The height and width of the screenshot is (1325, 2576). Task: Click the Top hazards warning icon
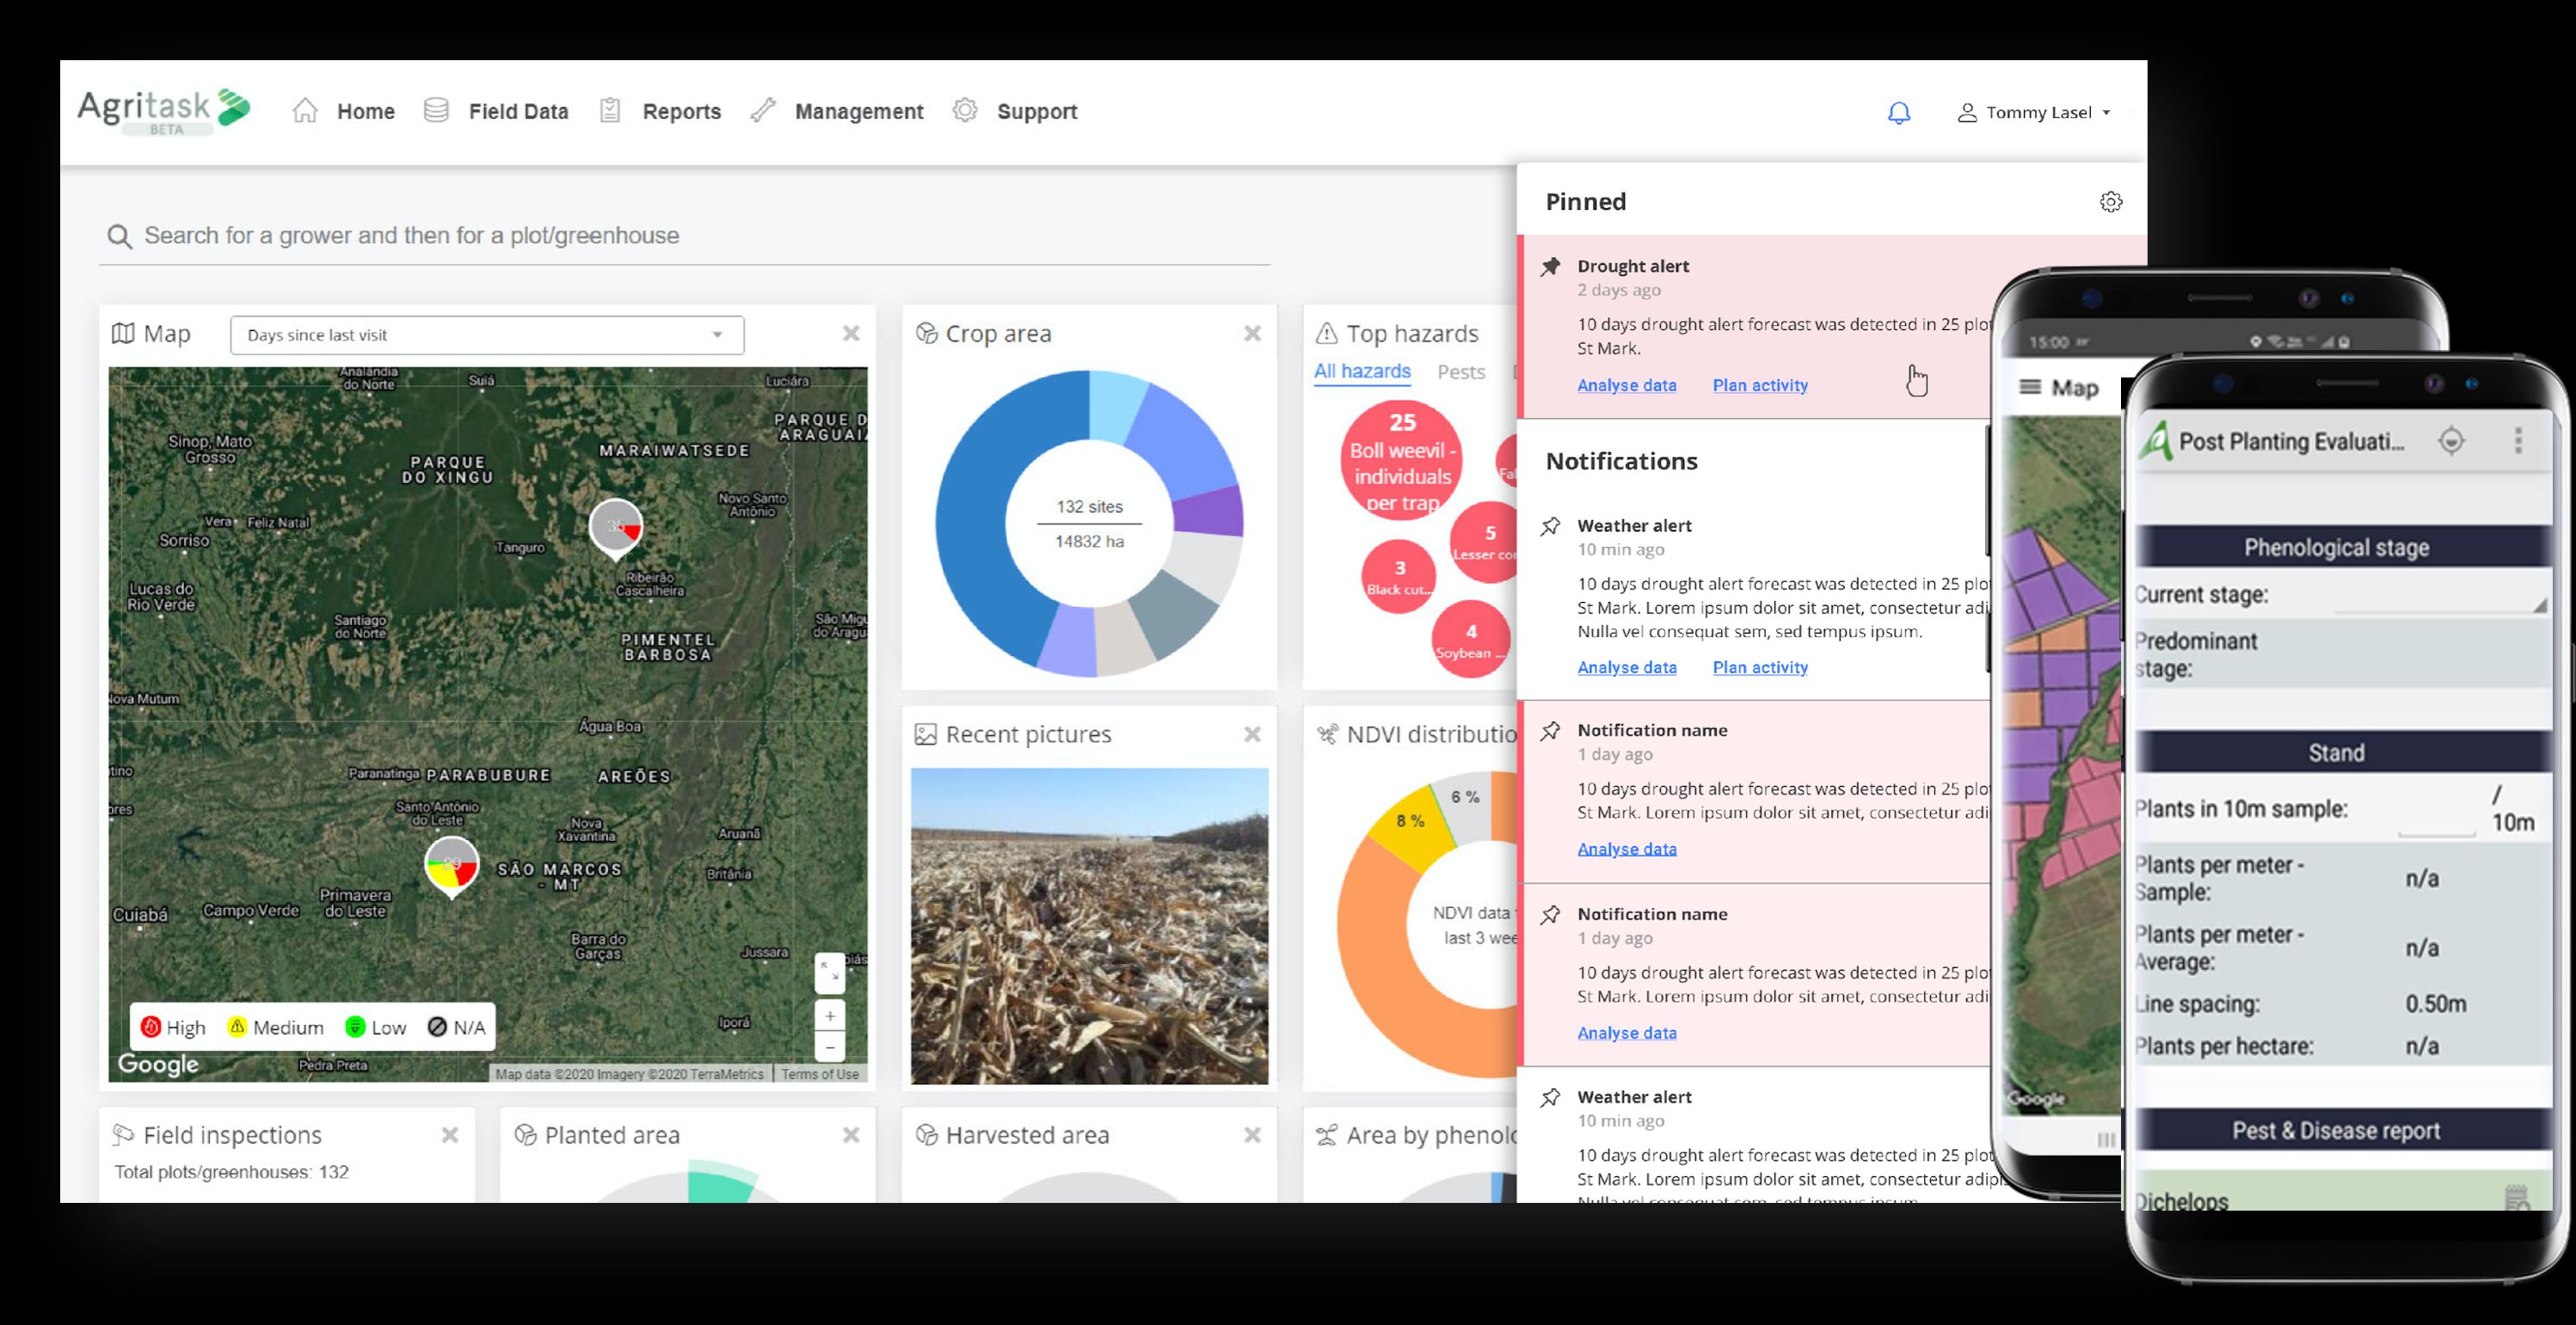(x=1326, y=334)
